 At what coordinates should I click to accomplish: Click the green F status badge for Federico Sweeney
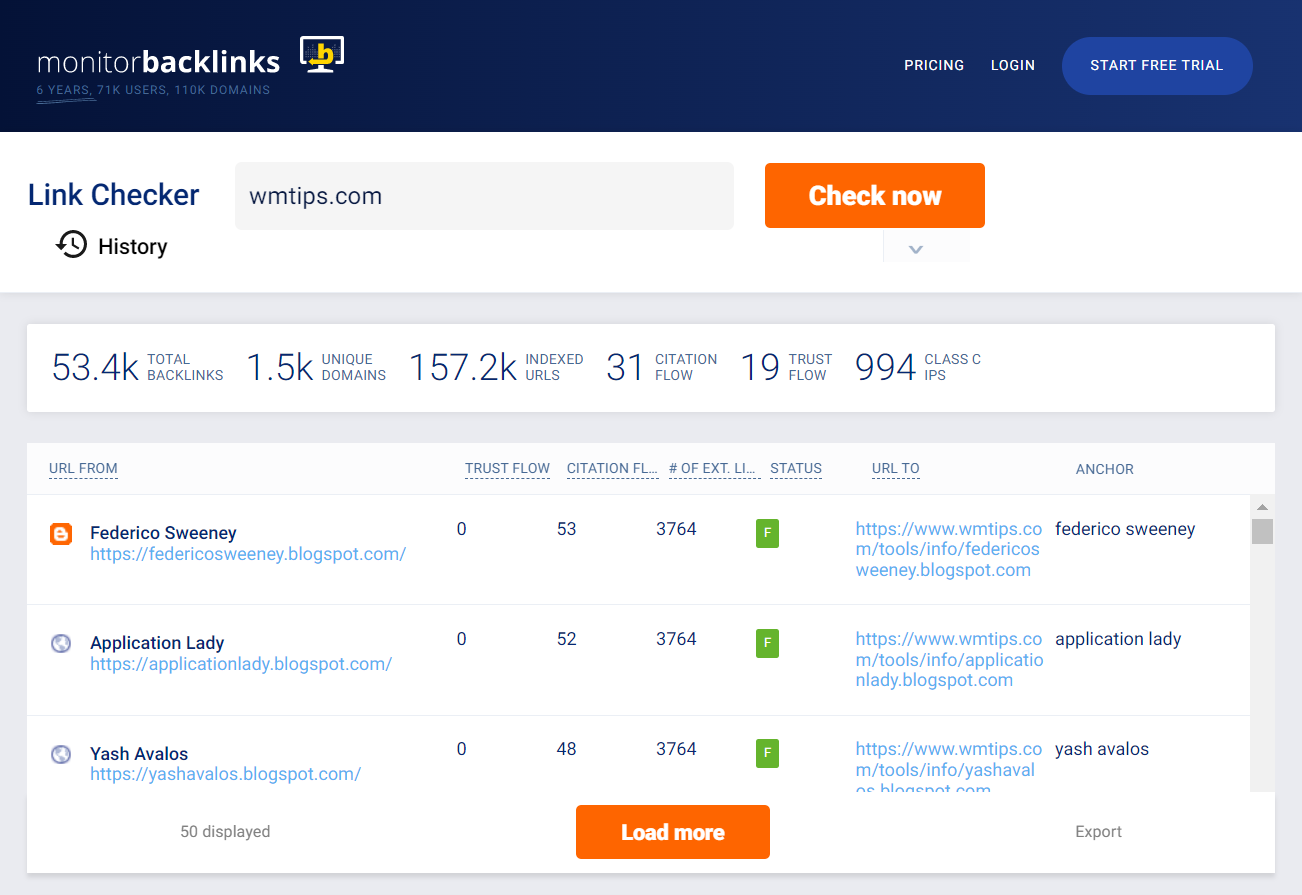click(767, 534)
